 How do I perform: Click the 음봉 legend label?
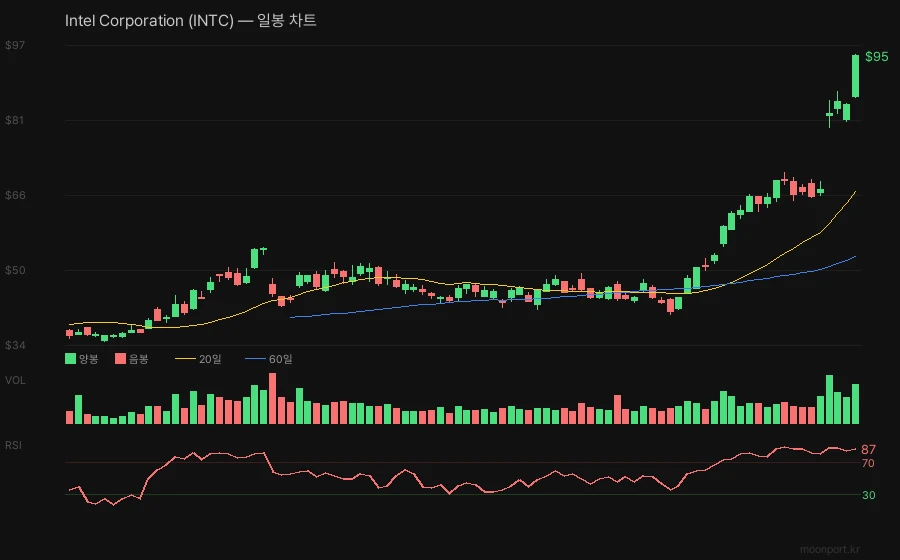click(x=139, y=359)
